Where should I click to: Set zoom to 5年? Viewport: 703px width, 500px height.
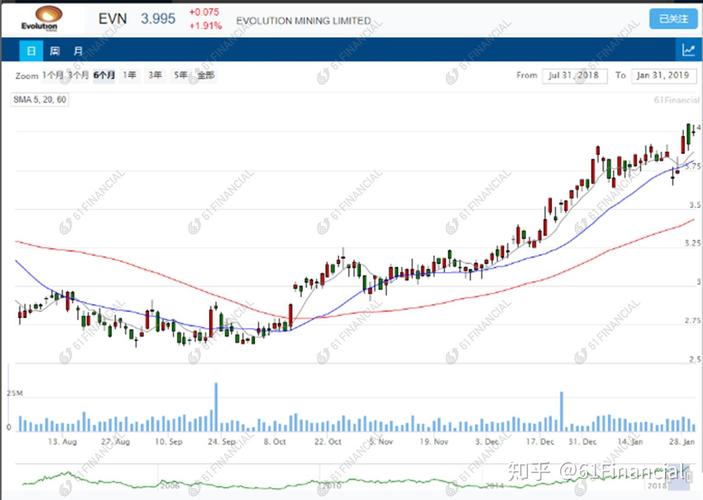coord(180,75)
